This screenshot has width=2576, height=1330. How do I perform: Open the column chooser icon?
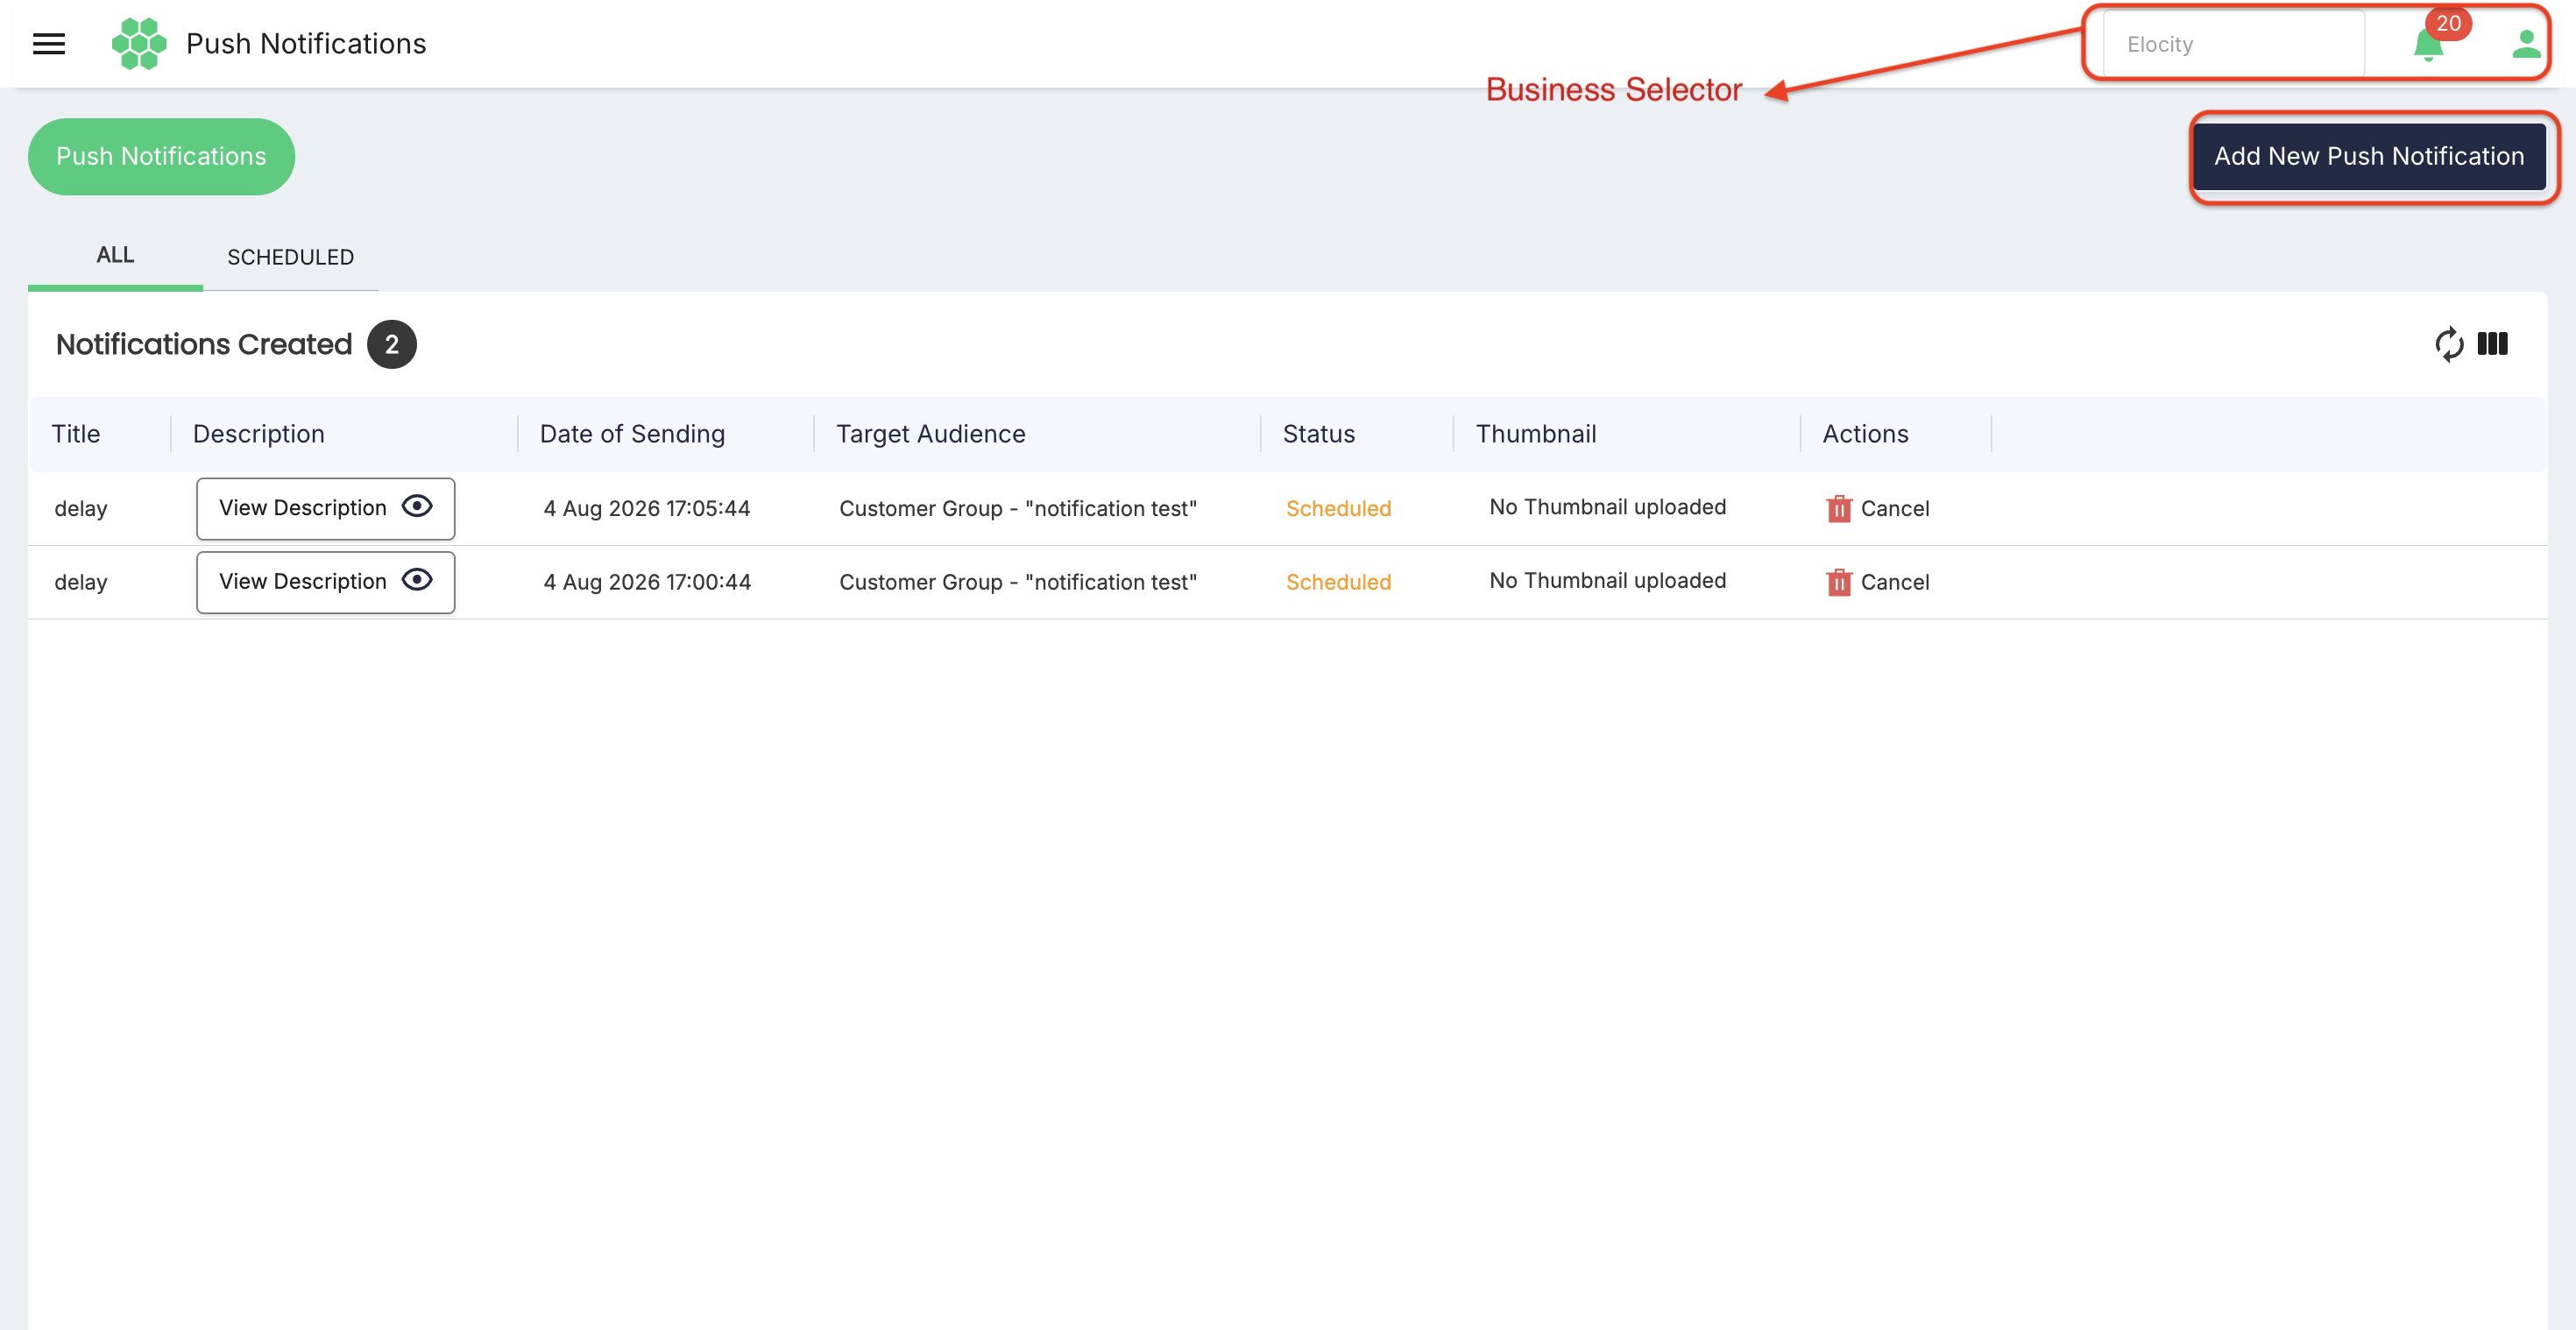2492,344
